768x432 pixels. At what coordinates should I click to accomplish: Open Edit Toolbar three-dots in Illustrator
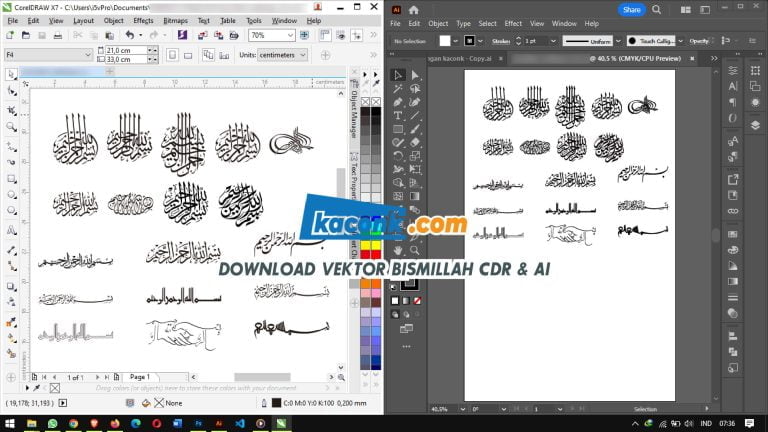click(406, 346)
